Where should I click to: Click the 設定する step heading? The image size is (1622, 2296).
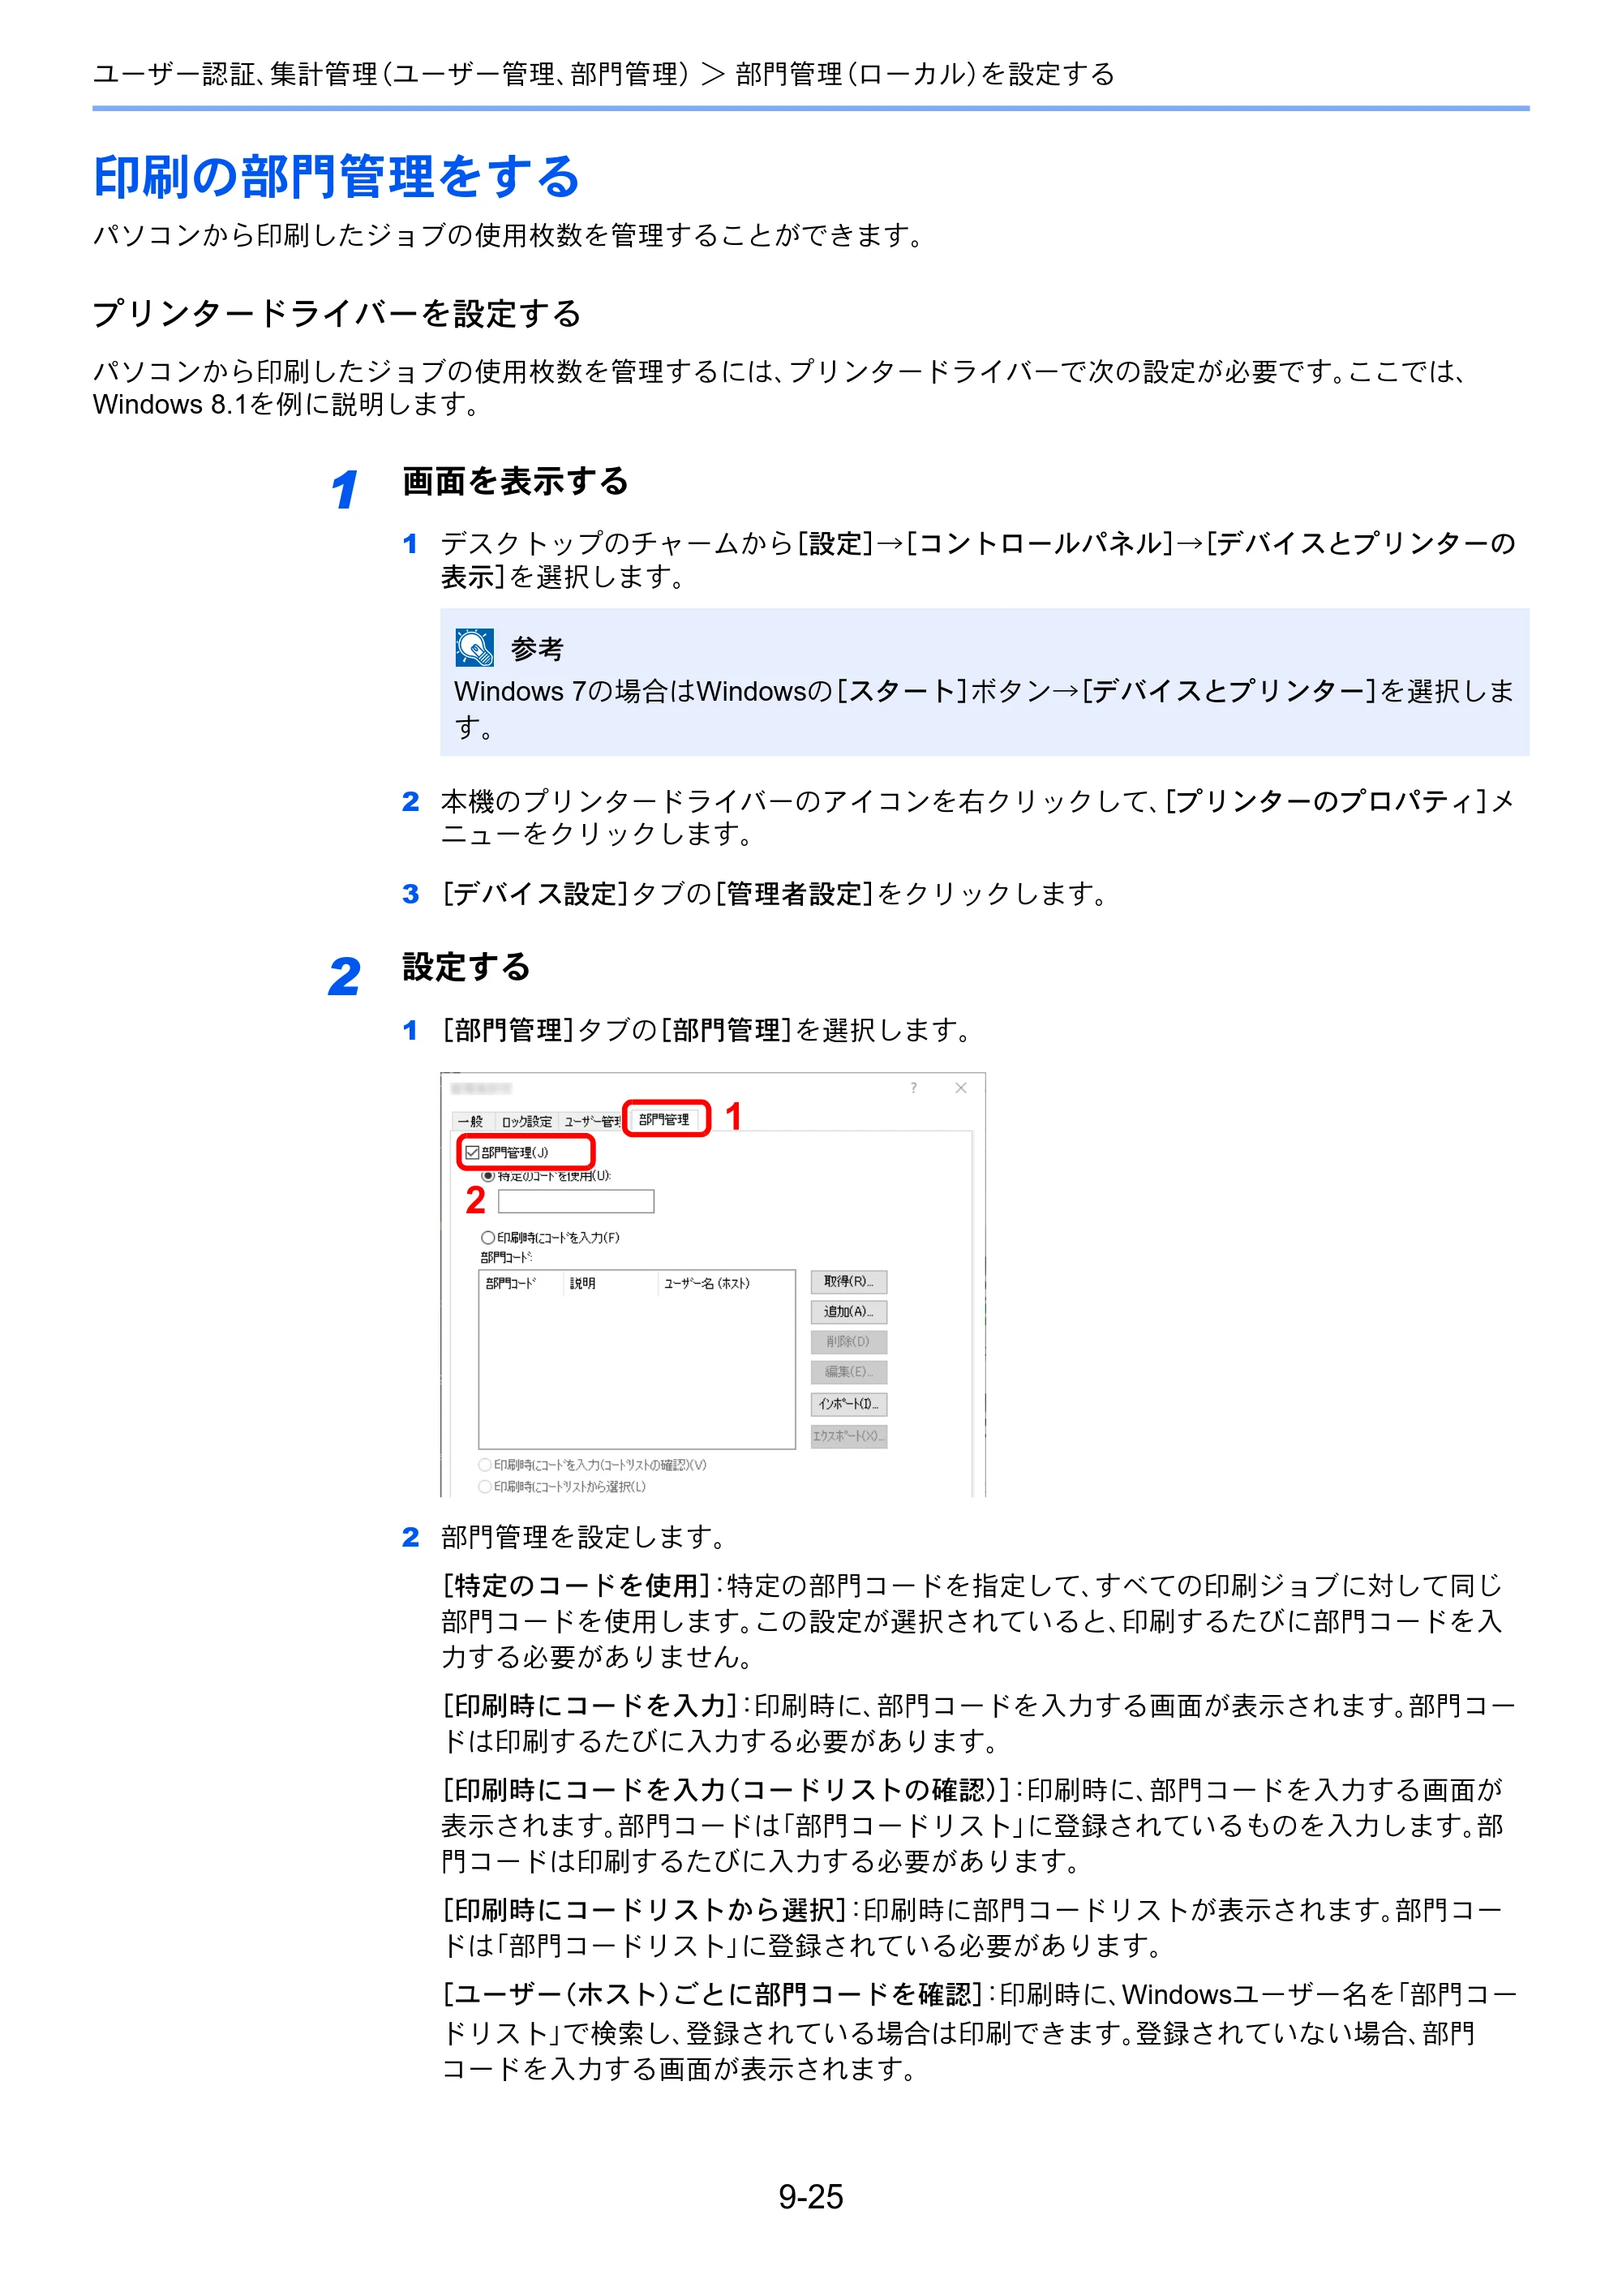pos(466,966)
